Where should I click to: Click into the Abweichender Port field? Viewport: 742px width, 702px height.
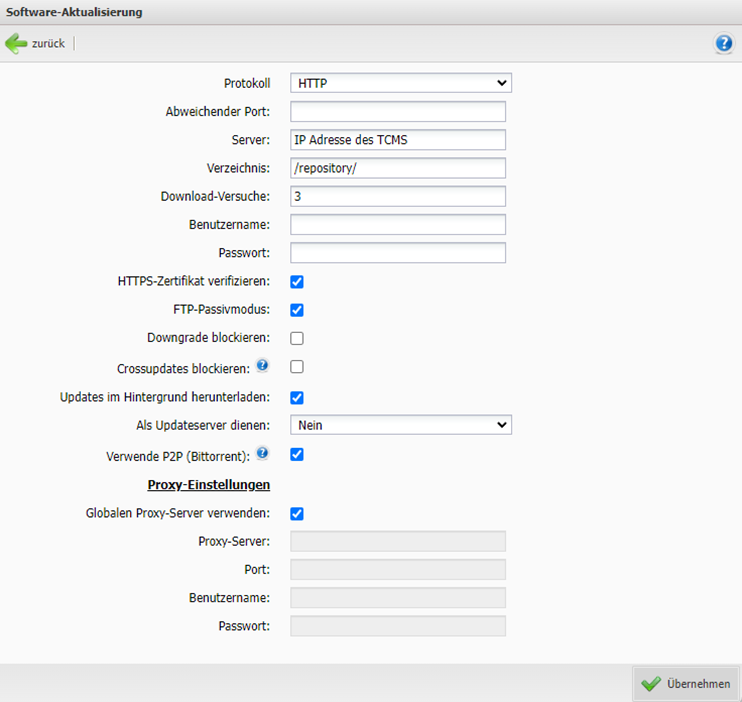tap(398, 112)
